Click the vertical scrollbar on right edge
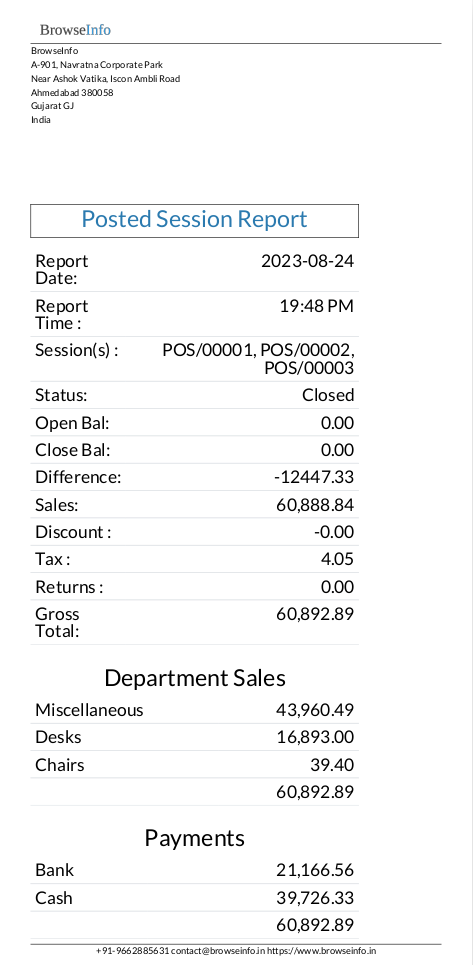 coord(470,482)
